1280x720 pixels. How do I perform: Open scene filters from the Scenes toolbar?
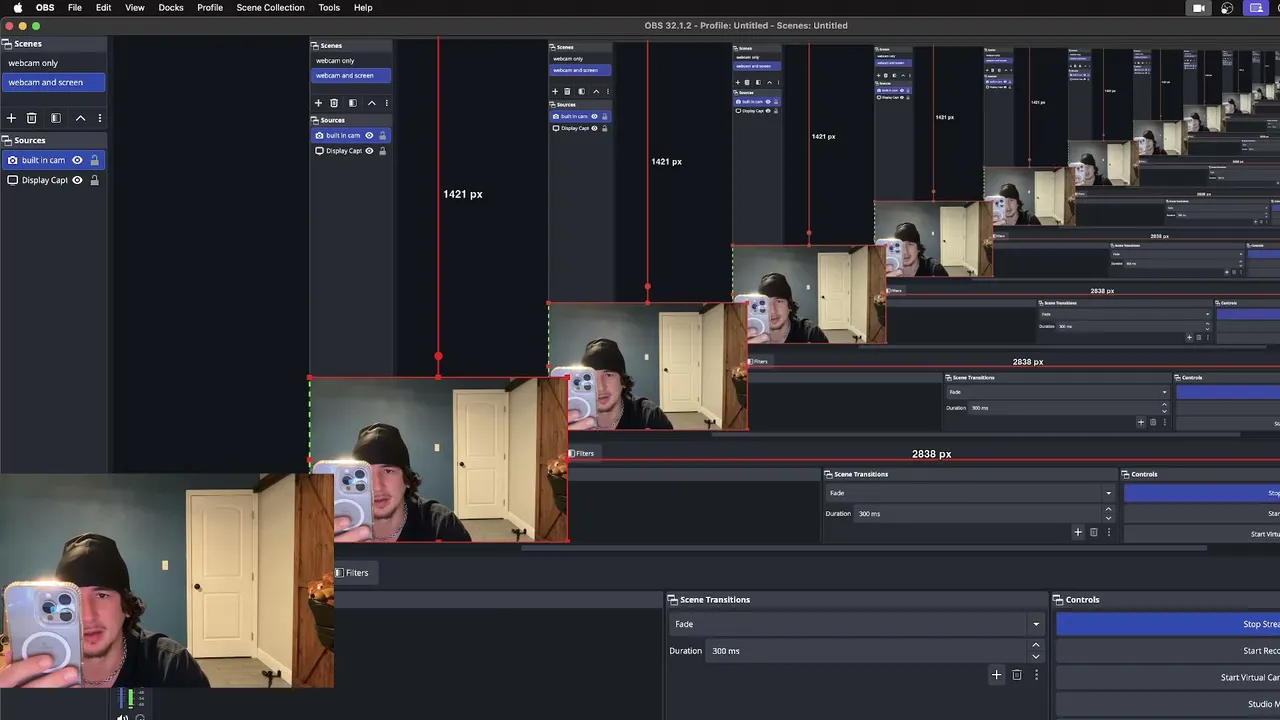[x=56, y=118]
